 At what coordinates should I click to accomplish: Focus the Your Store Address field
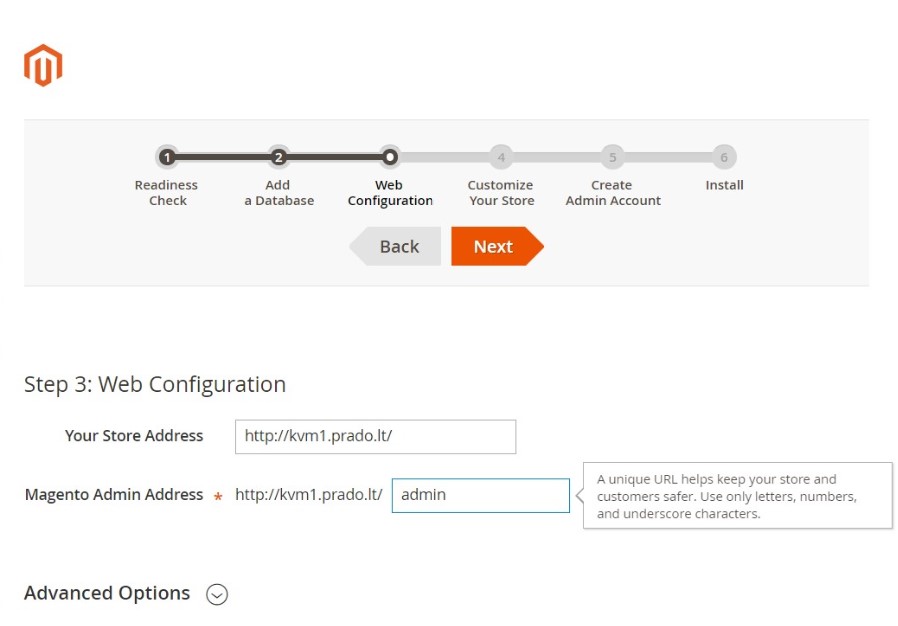376,436
